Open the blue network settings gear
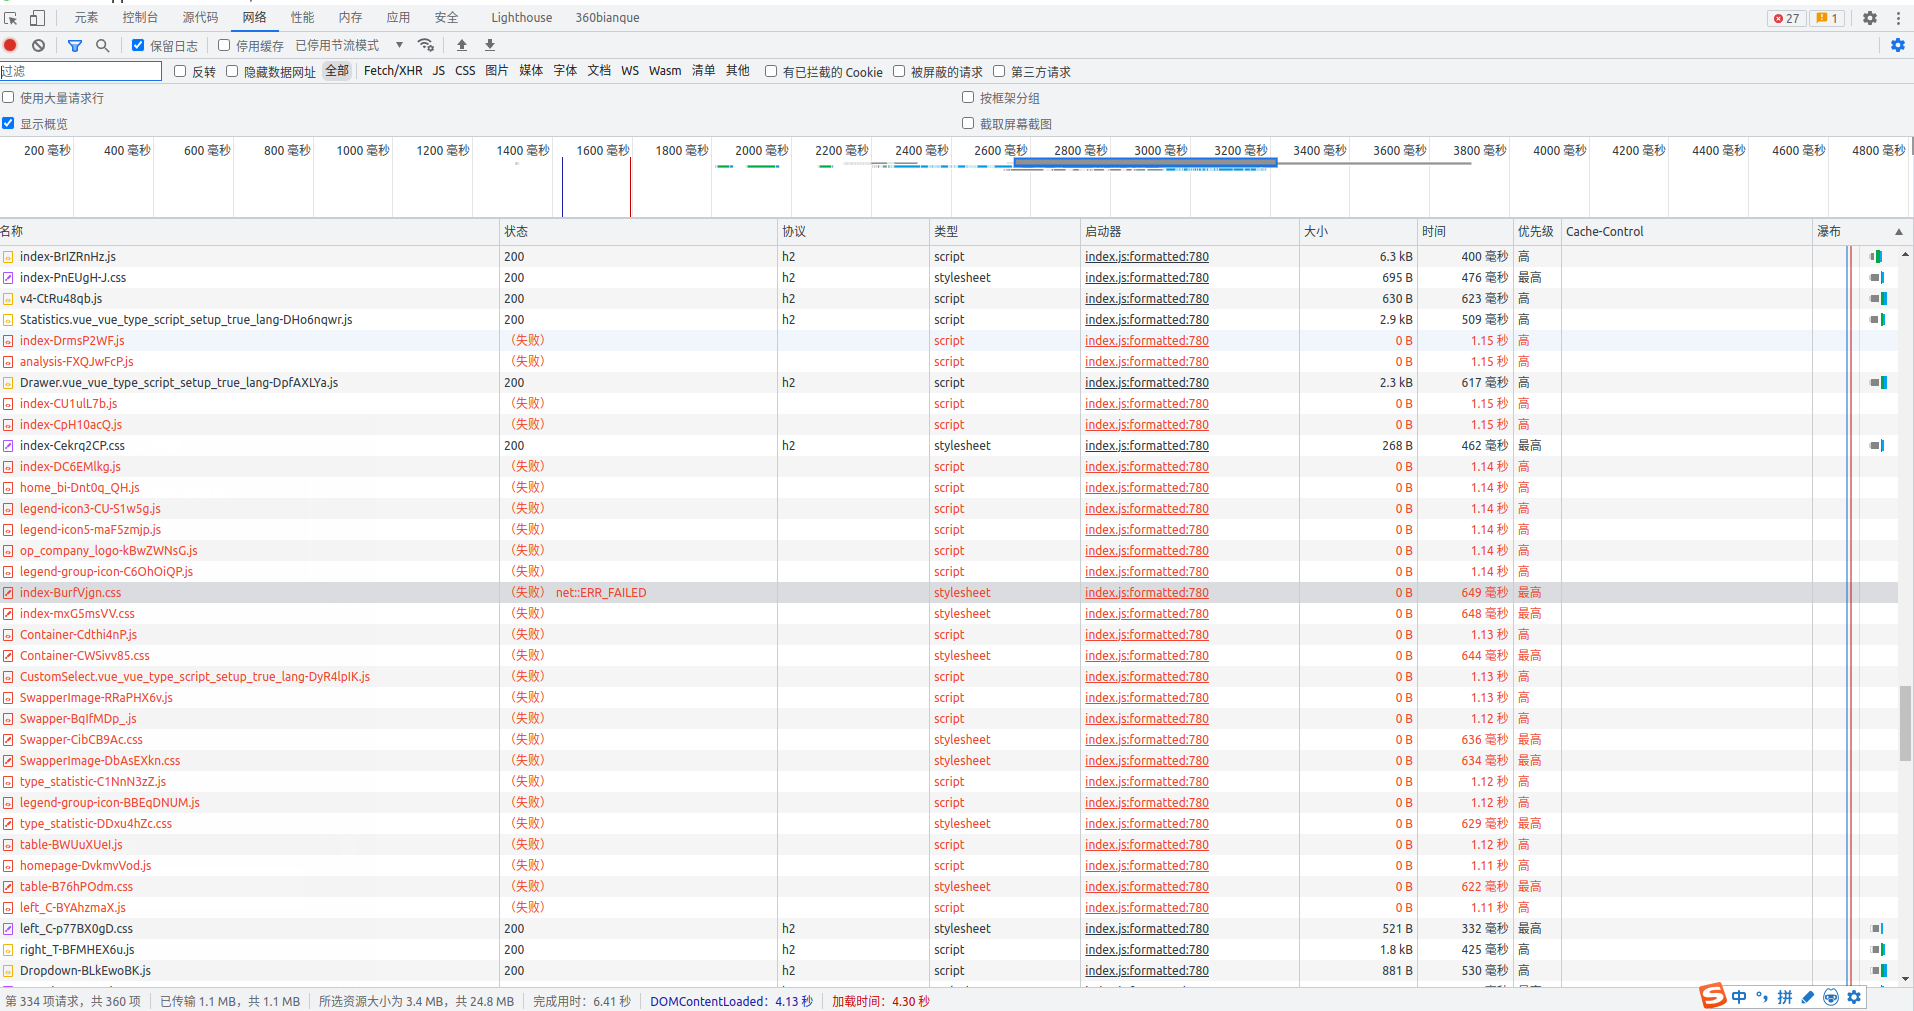 1897,45
